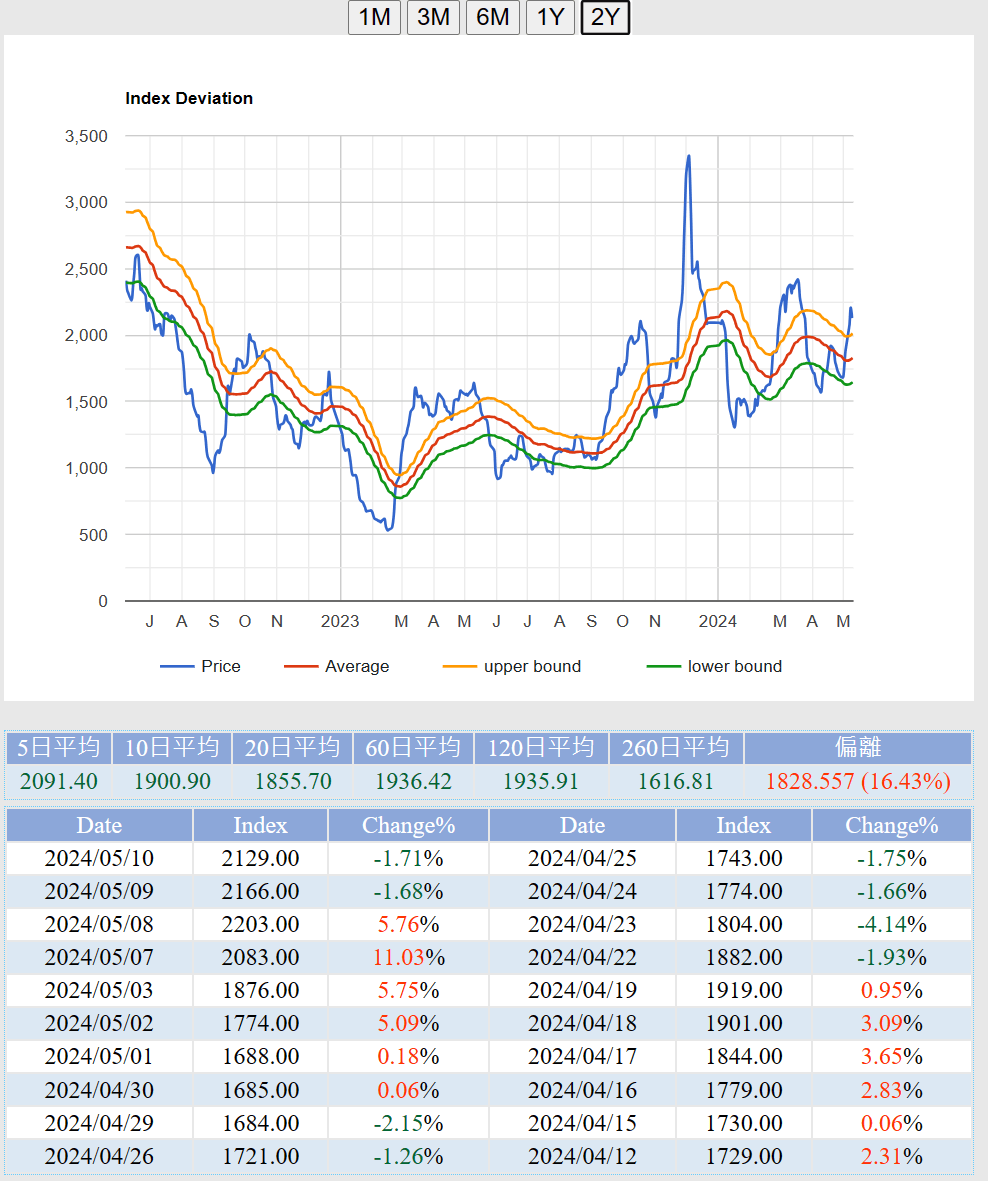Image resolution: width=988 pixels, height=1181 pixels.
Task: Click the green lower bound legend marker
Action: coord(663,667)
